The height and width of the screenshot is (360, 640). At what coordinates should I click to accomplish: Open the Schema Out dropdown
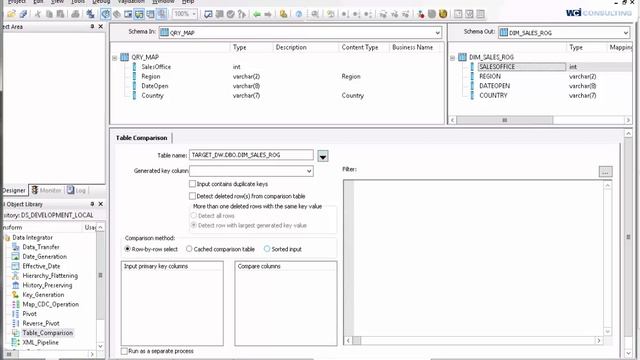pos(626,33)
